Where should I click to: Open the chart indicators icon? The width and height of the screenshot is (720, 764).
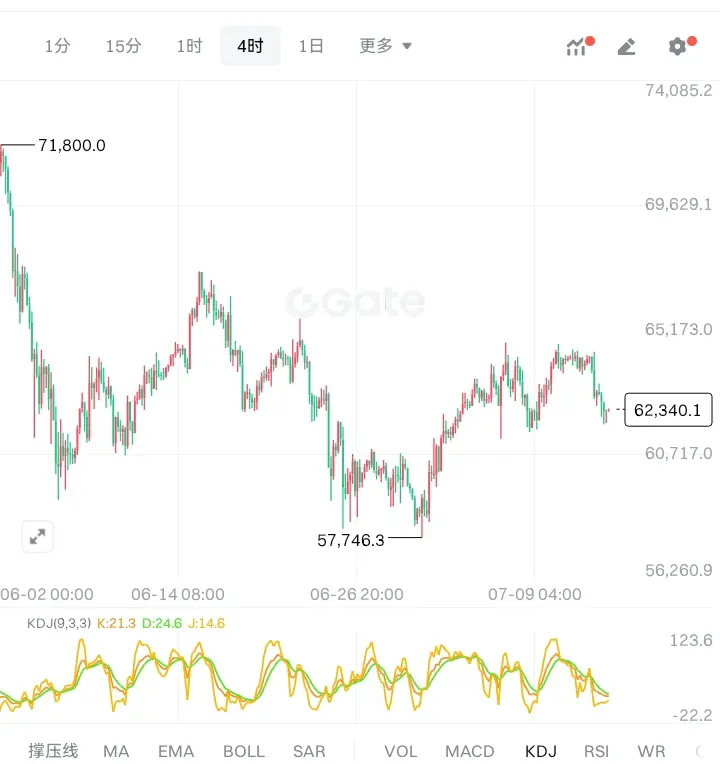pos(577,47)
